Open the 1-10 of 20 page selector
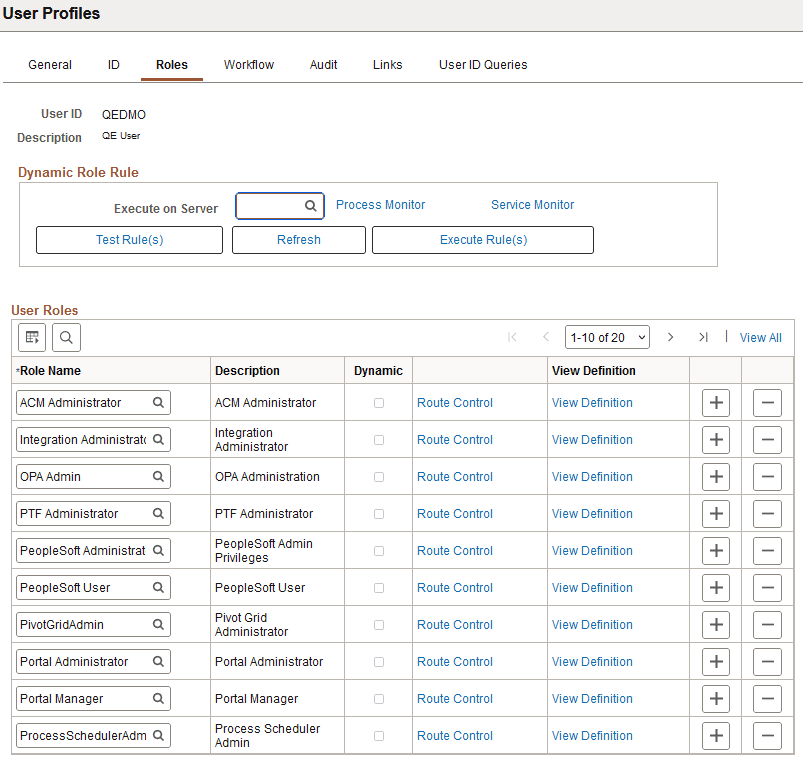This screenshot has height=768, width=803. click(607, 337)
